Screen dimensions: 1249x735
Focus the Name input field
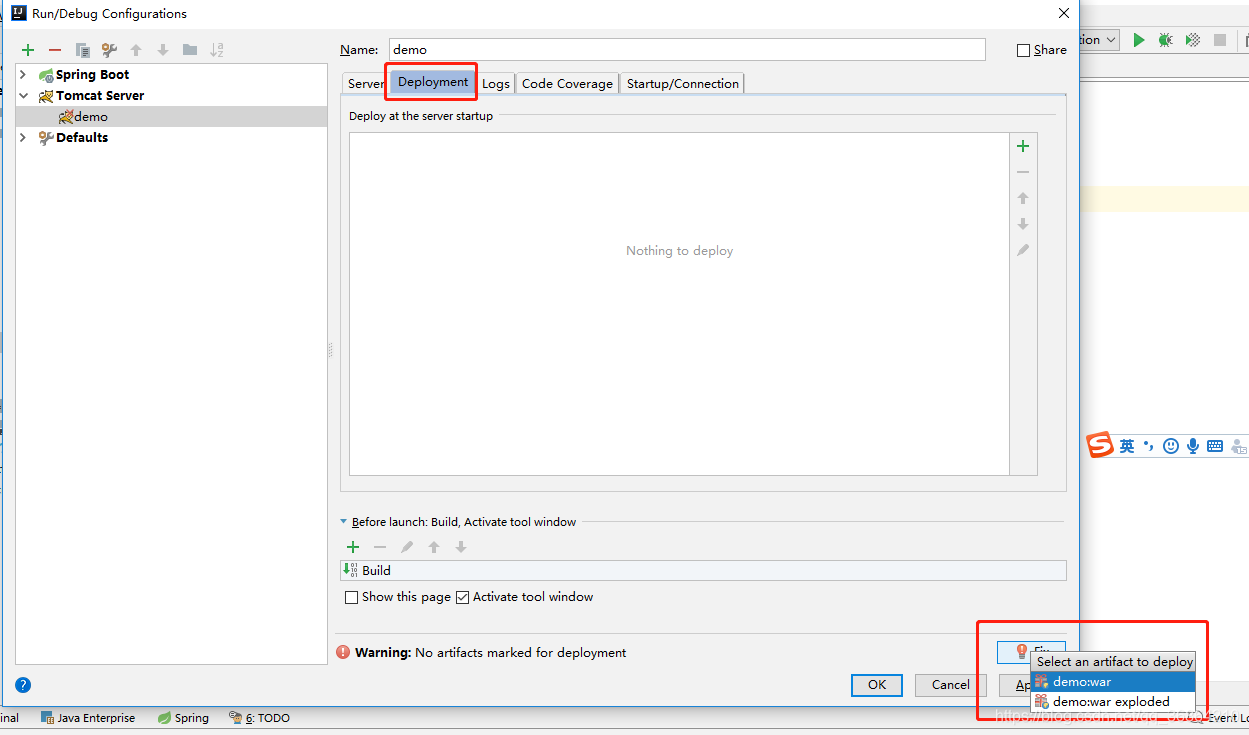pyautogui.click(x=687, y=49)
